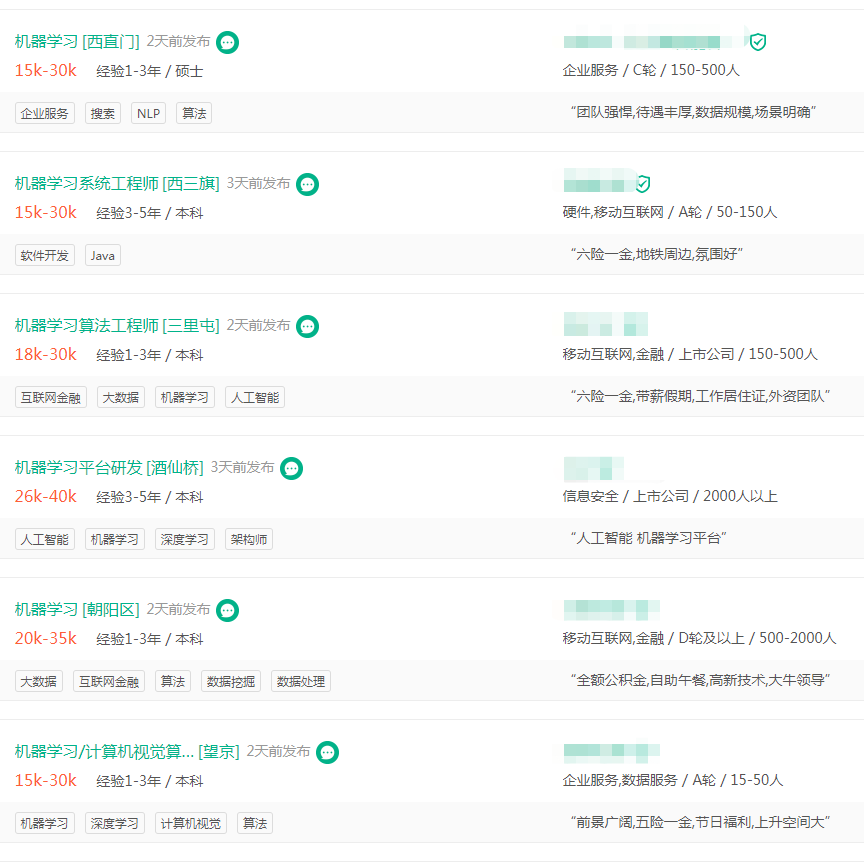The height and width of the screenshot is (862, 864).
Task: Select the Java skill tag
Action: pos(103,255)
